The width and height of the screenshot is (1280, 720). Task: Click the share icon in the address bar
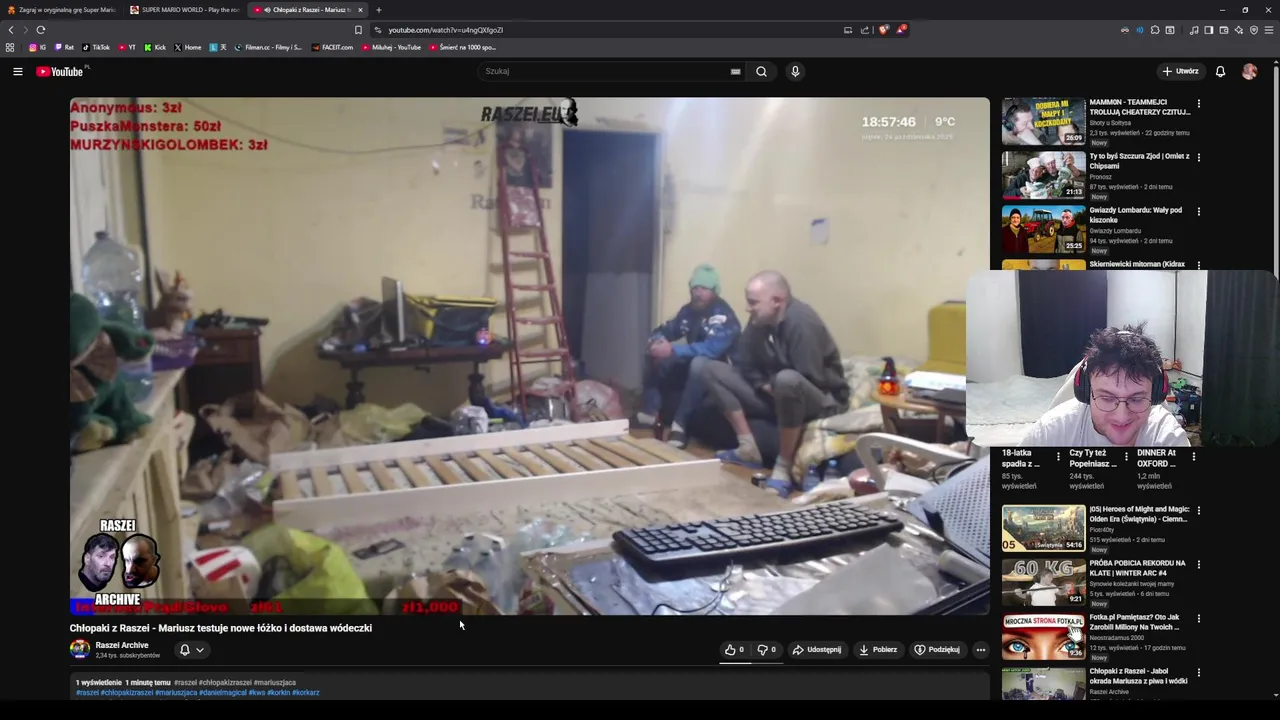tap(865, 30)
